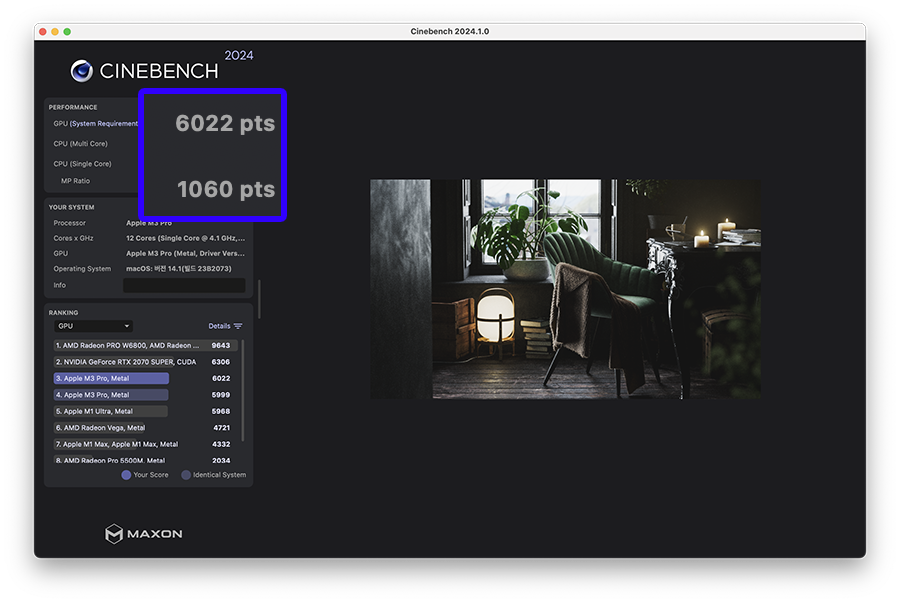The image size is (900, 603).
Task: Select Apple M3 Pro entry scoring 6022
Action: pyautogui.click(x=145, y=378)
